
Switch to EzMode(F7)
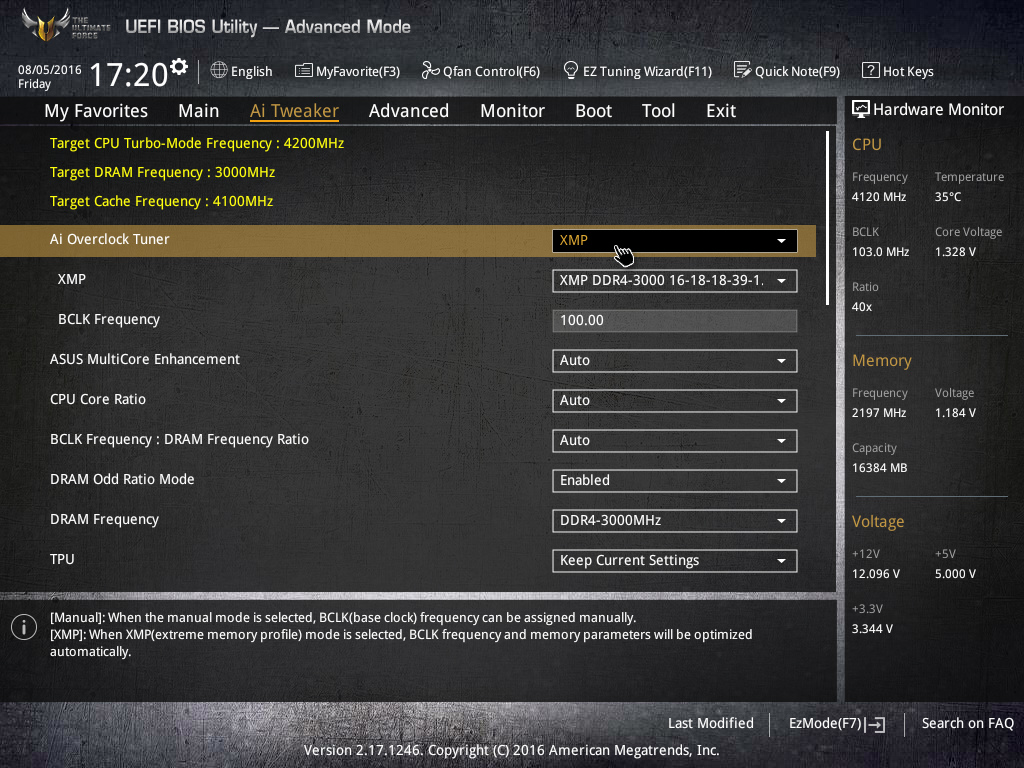837,724
